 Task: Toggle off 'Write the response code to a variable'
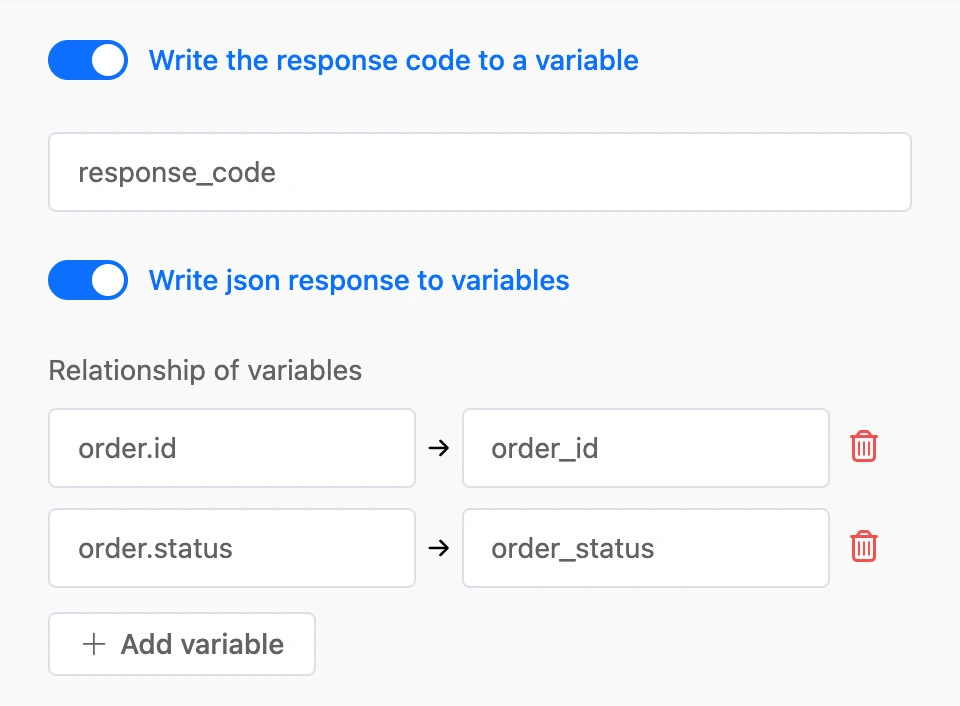click(x=88, y=60)
